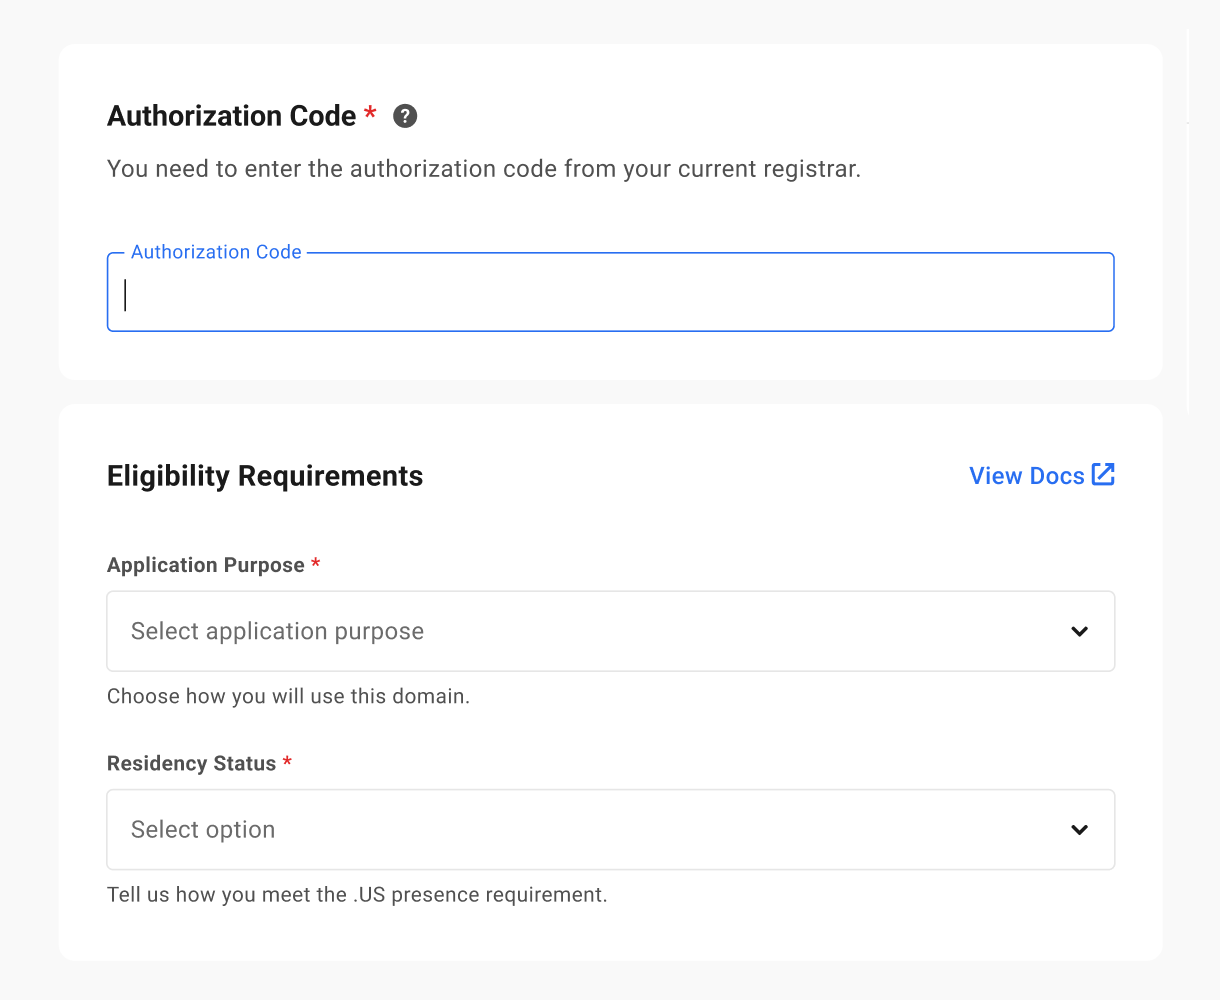Click the Application Purpose field label
The image size is (1220, 1000).
[206, 565]
